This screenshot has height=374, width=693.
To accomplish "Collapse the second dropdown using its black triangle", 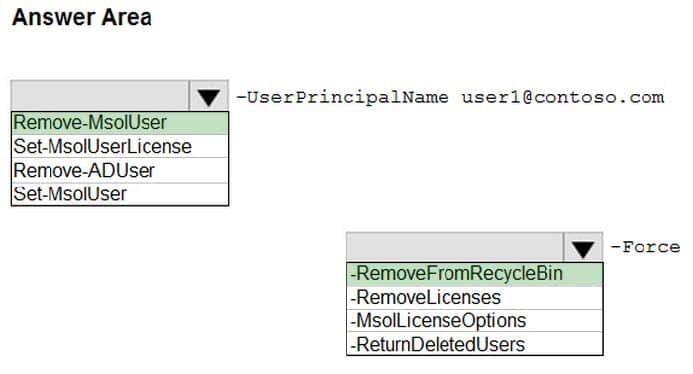I will pos(583,248).
